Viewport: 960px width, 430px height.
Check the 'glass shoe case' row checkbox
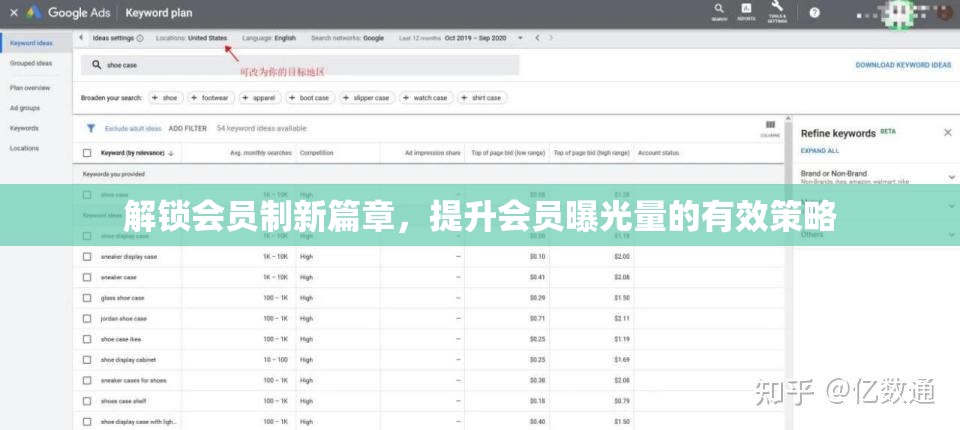(x=87, y=298)
